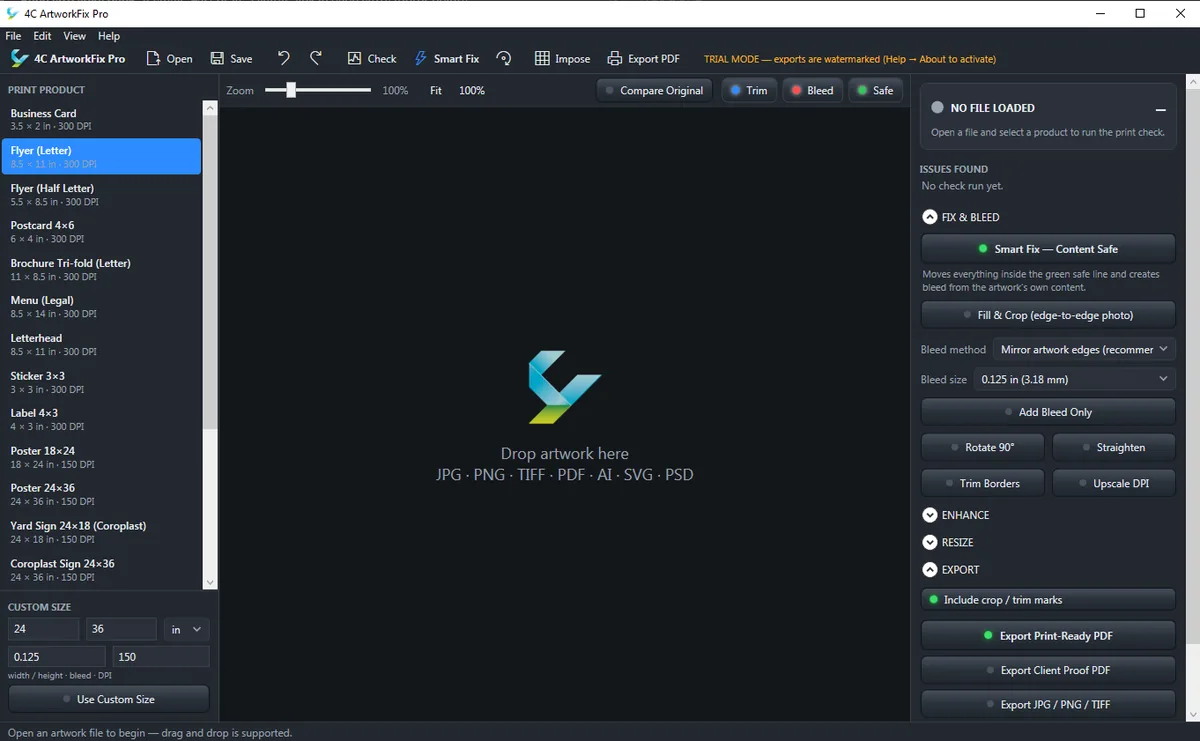Viewport: 1200px width, 741px height.
Task: Click the 4C logo in the canvas center
Action: pyautogui.click(x=564, y=387)
